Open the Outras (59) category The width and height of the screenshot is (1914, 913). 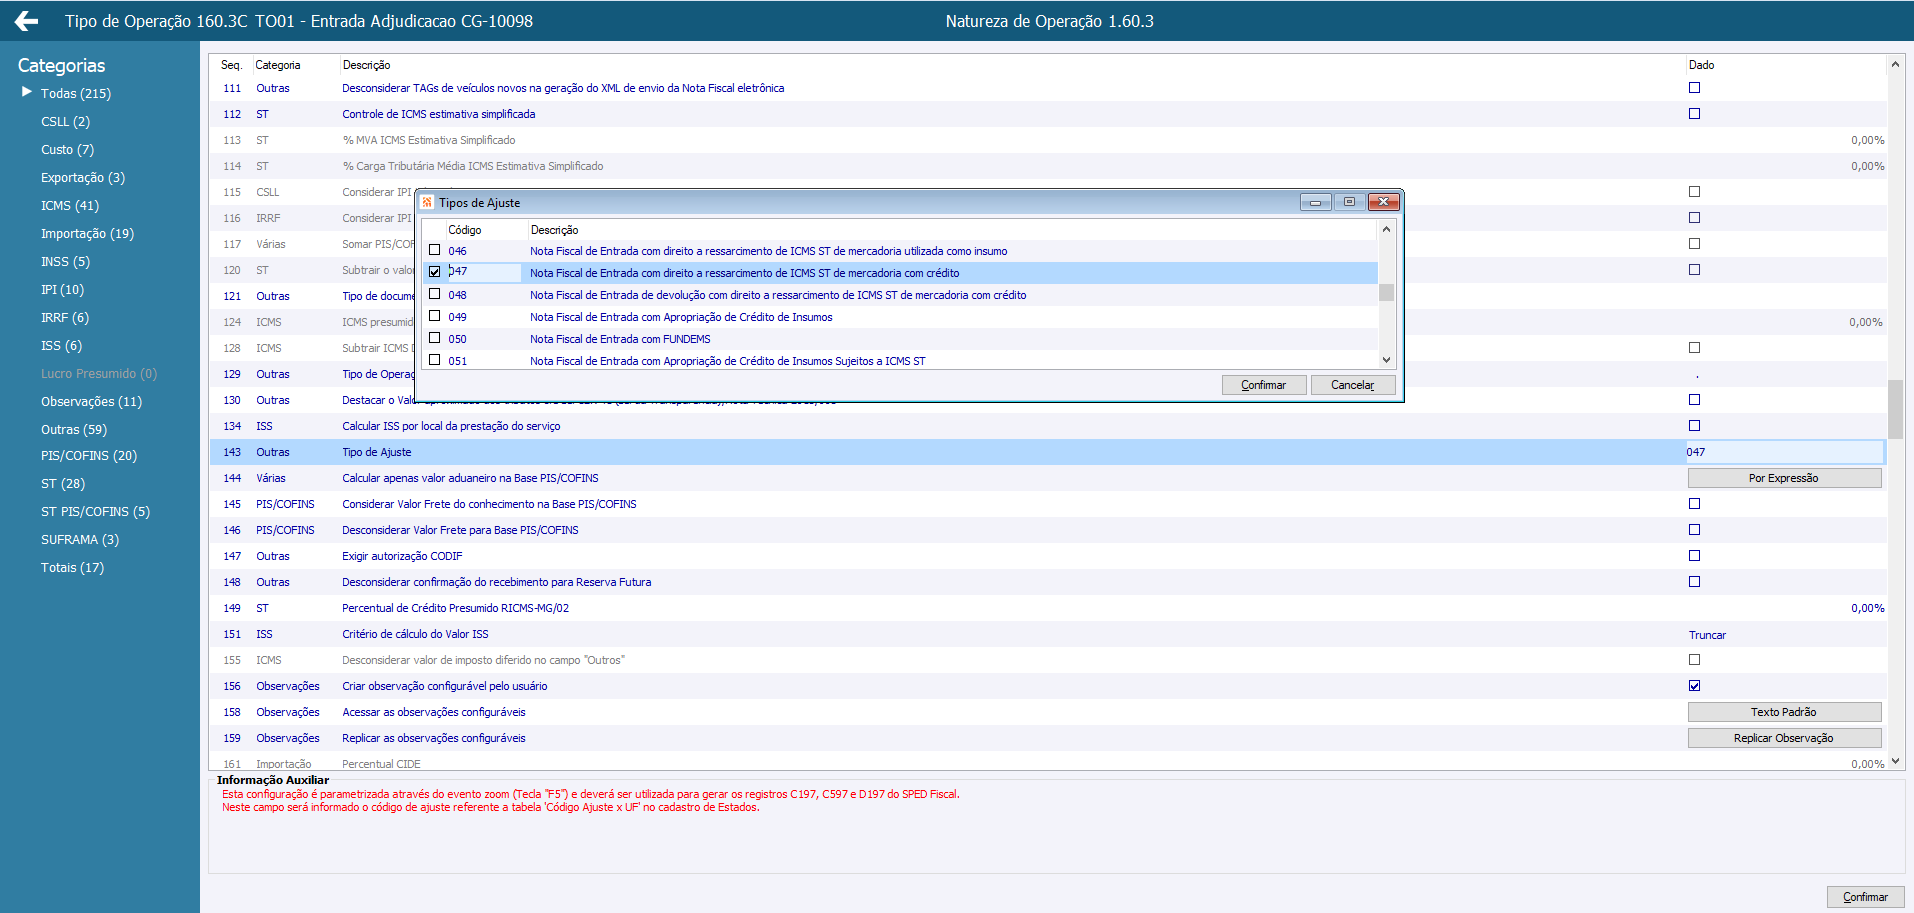tap(74, 429)
